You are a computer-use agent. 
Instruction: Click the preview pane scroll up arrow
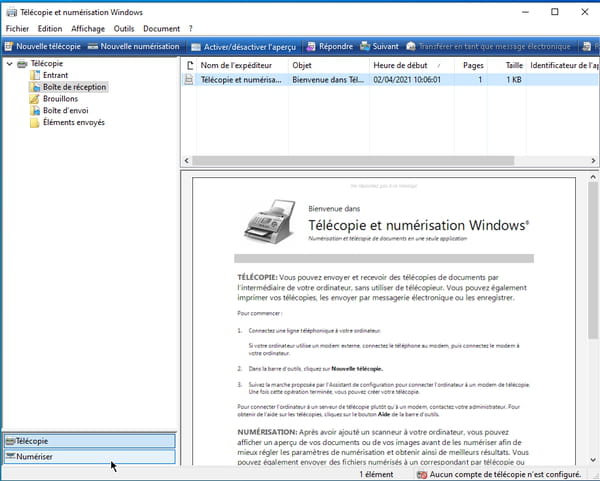(593, 177)
